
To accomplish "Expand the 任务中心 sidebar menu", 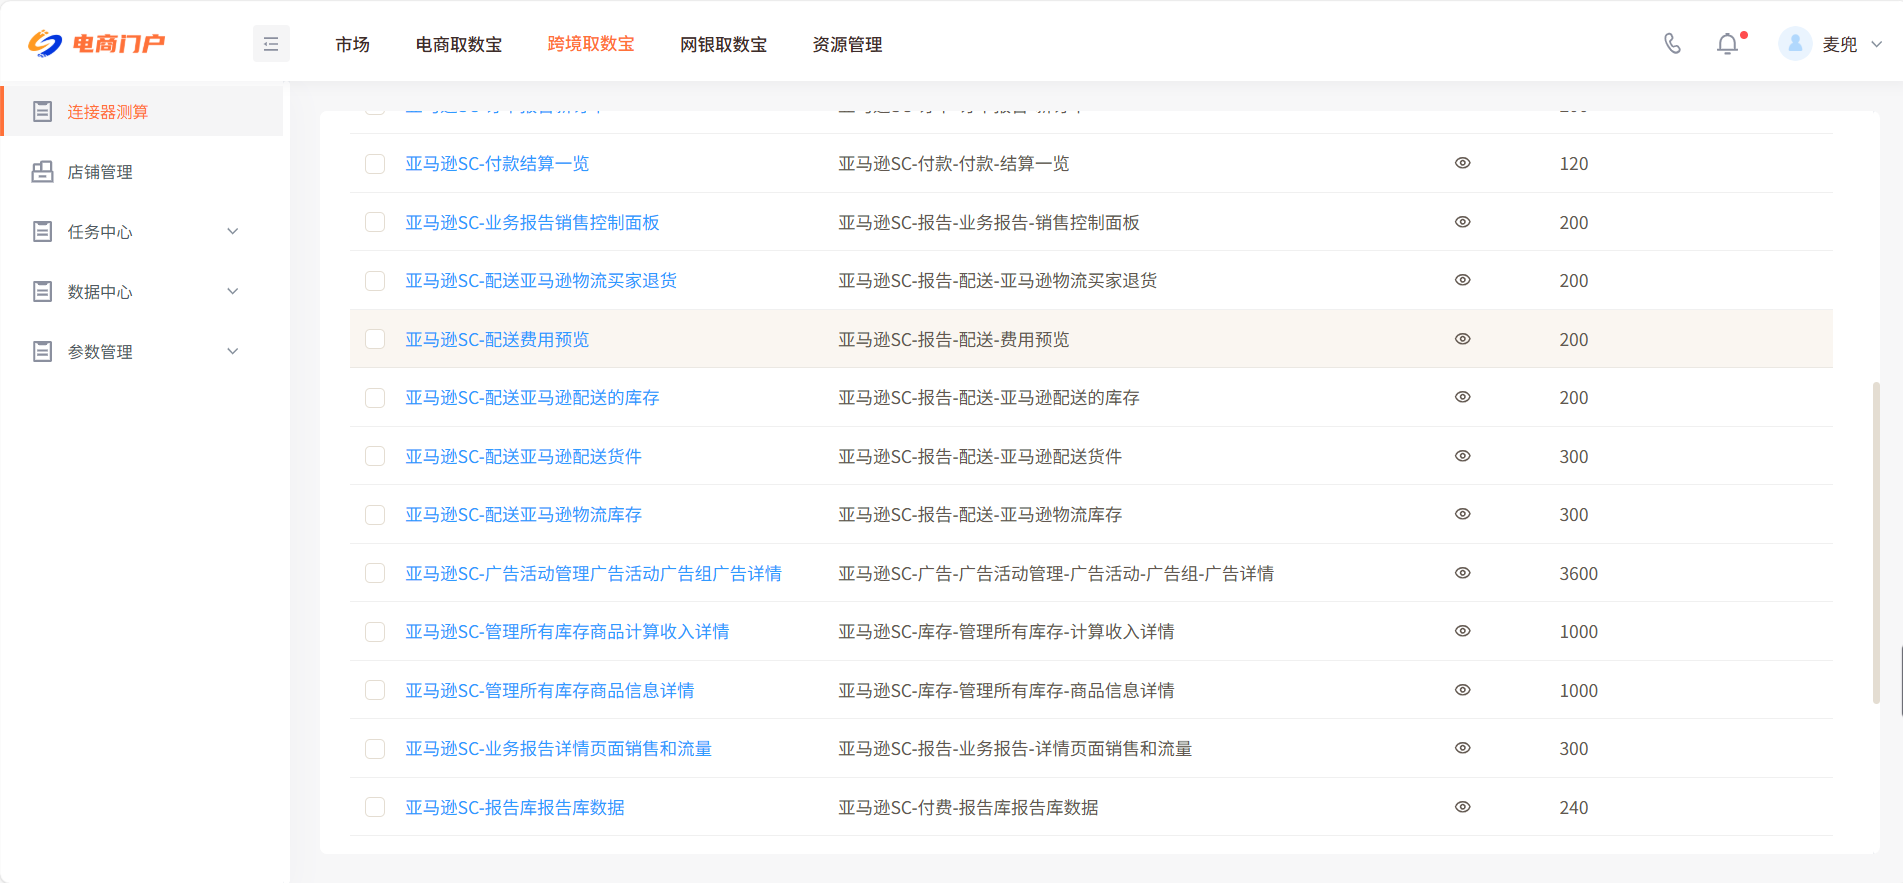I will click(x=232, y=232).
